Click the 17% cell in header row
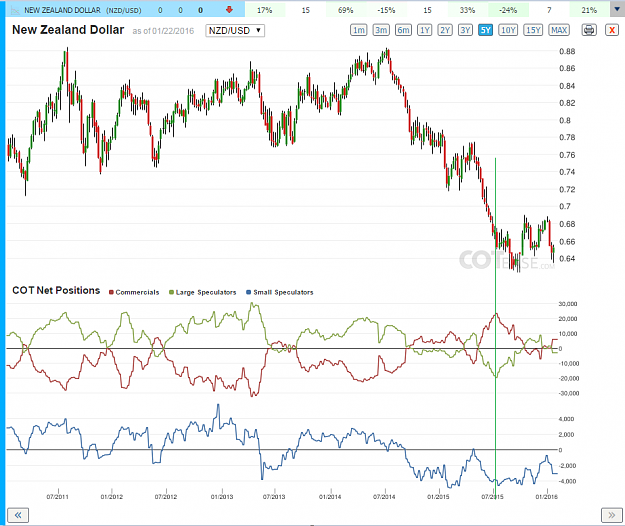Screen dimensions: 625x526 point(265,10)
